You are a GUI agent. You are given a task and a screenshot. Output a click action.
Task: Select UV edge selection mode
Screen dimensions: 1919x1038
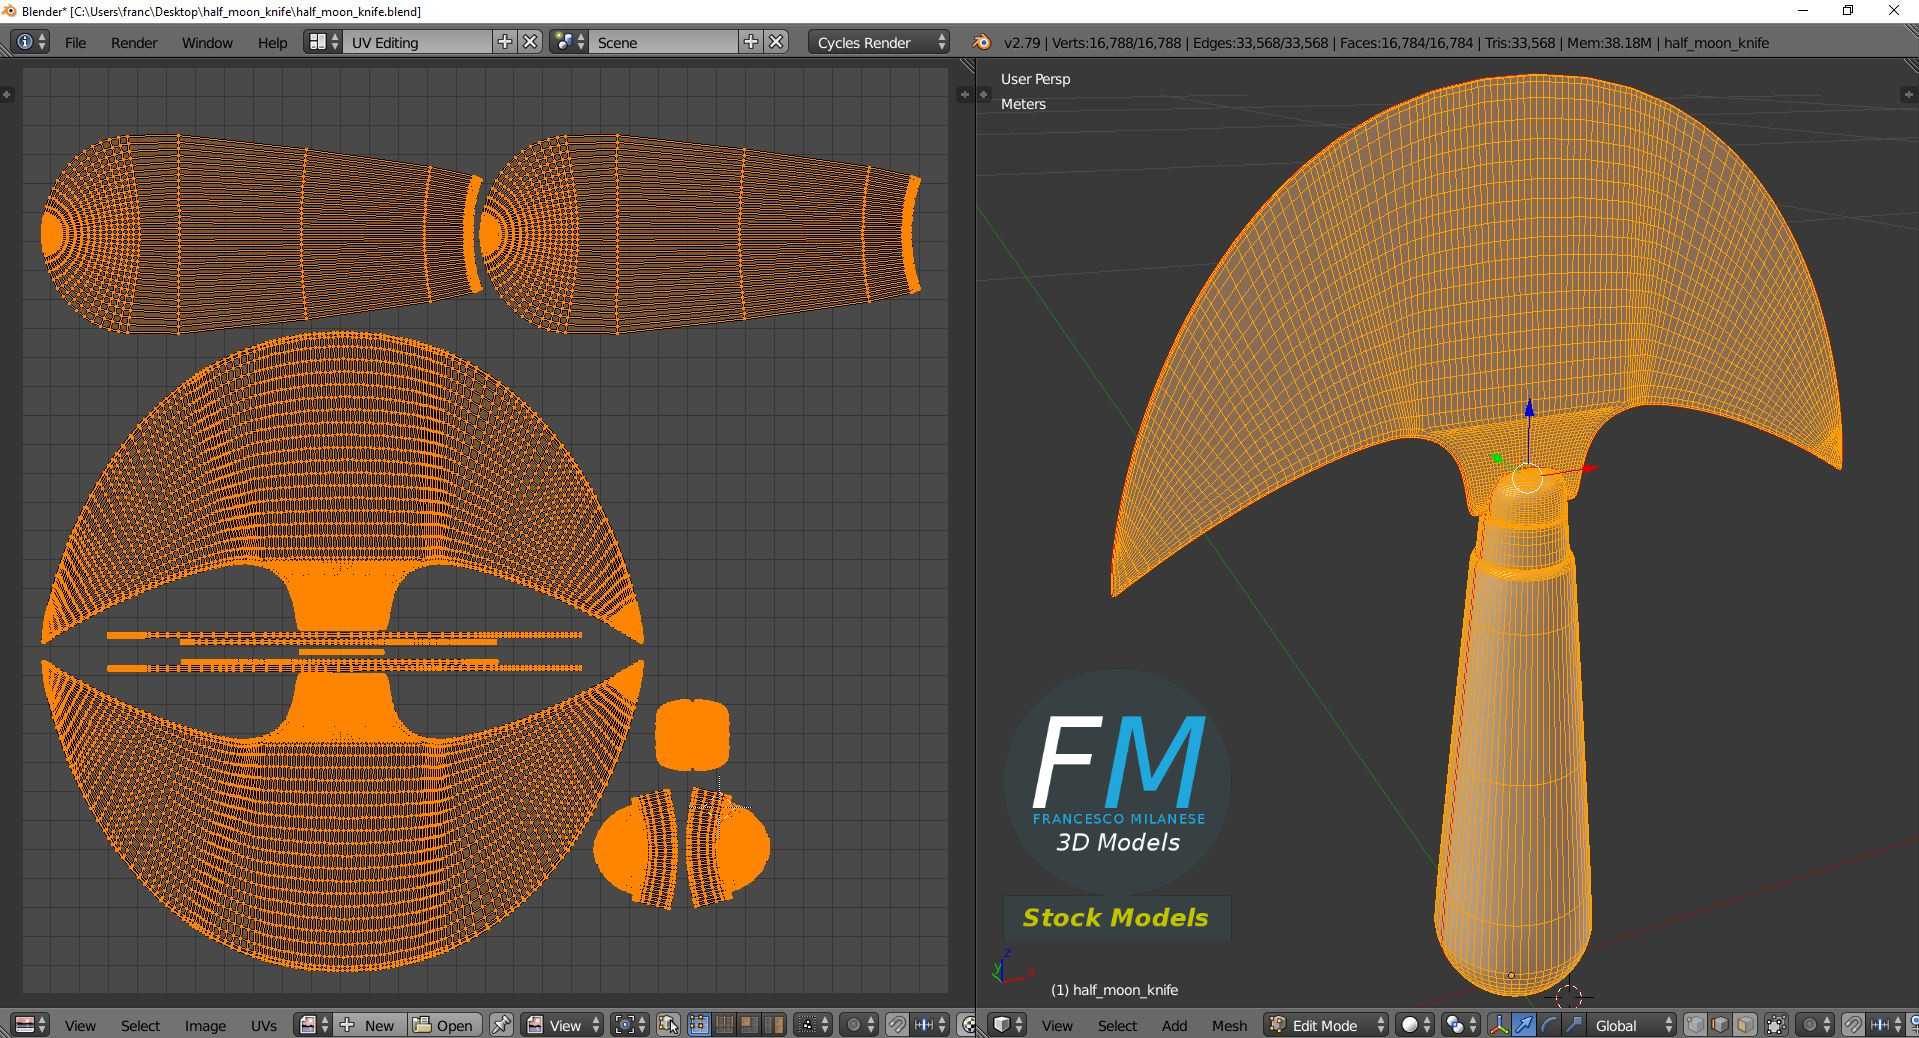point(724,1025)
